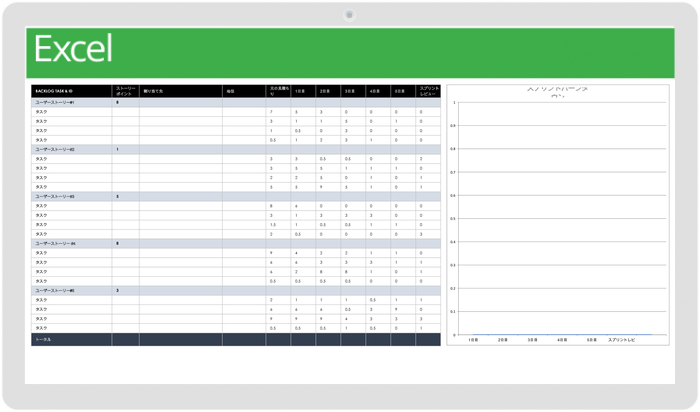The height and width of the screenshot is (412, 700).
Task: Select the ユーザーストーリー#3 row label
Action: point(55,196)
